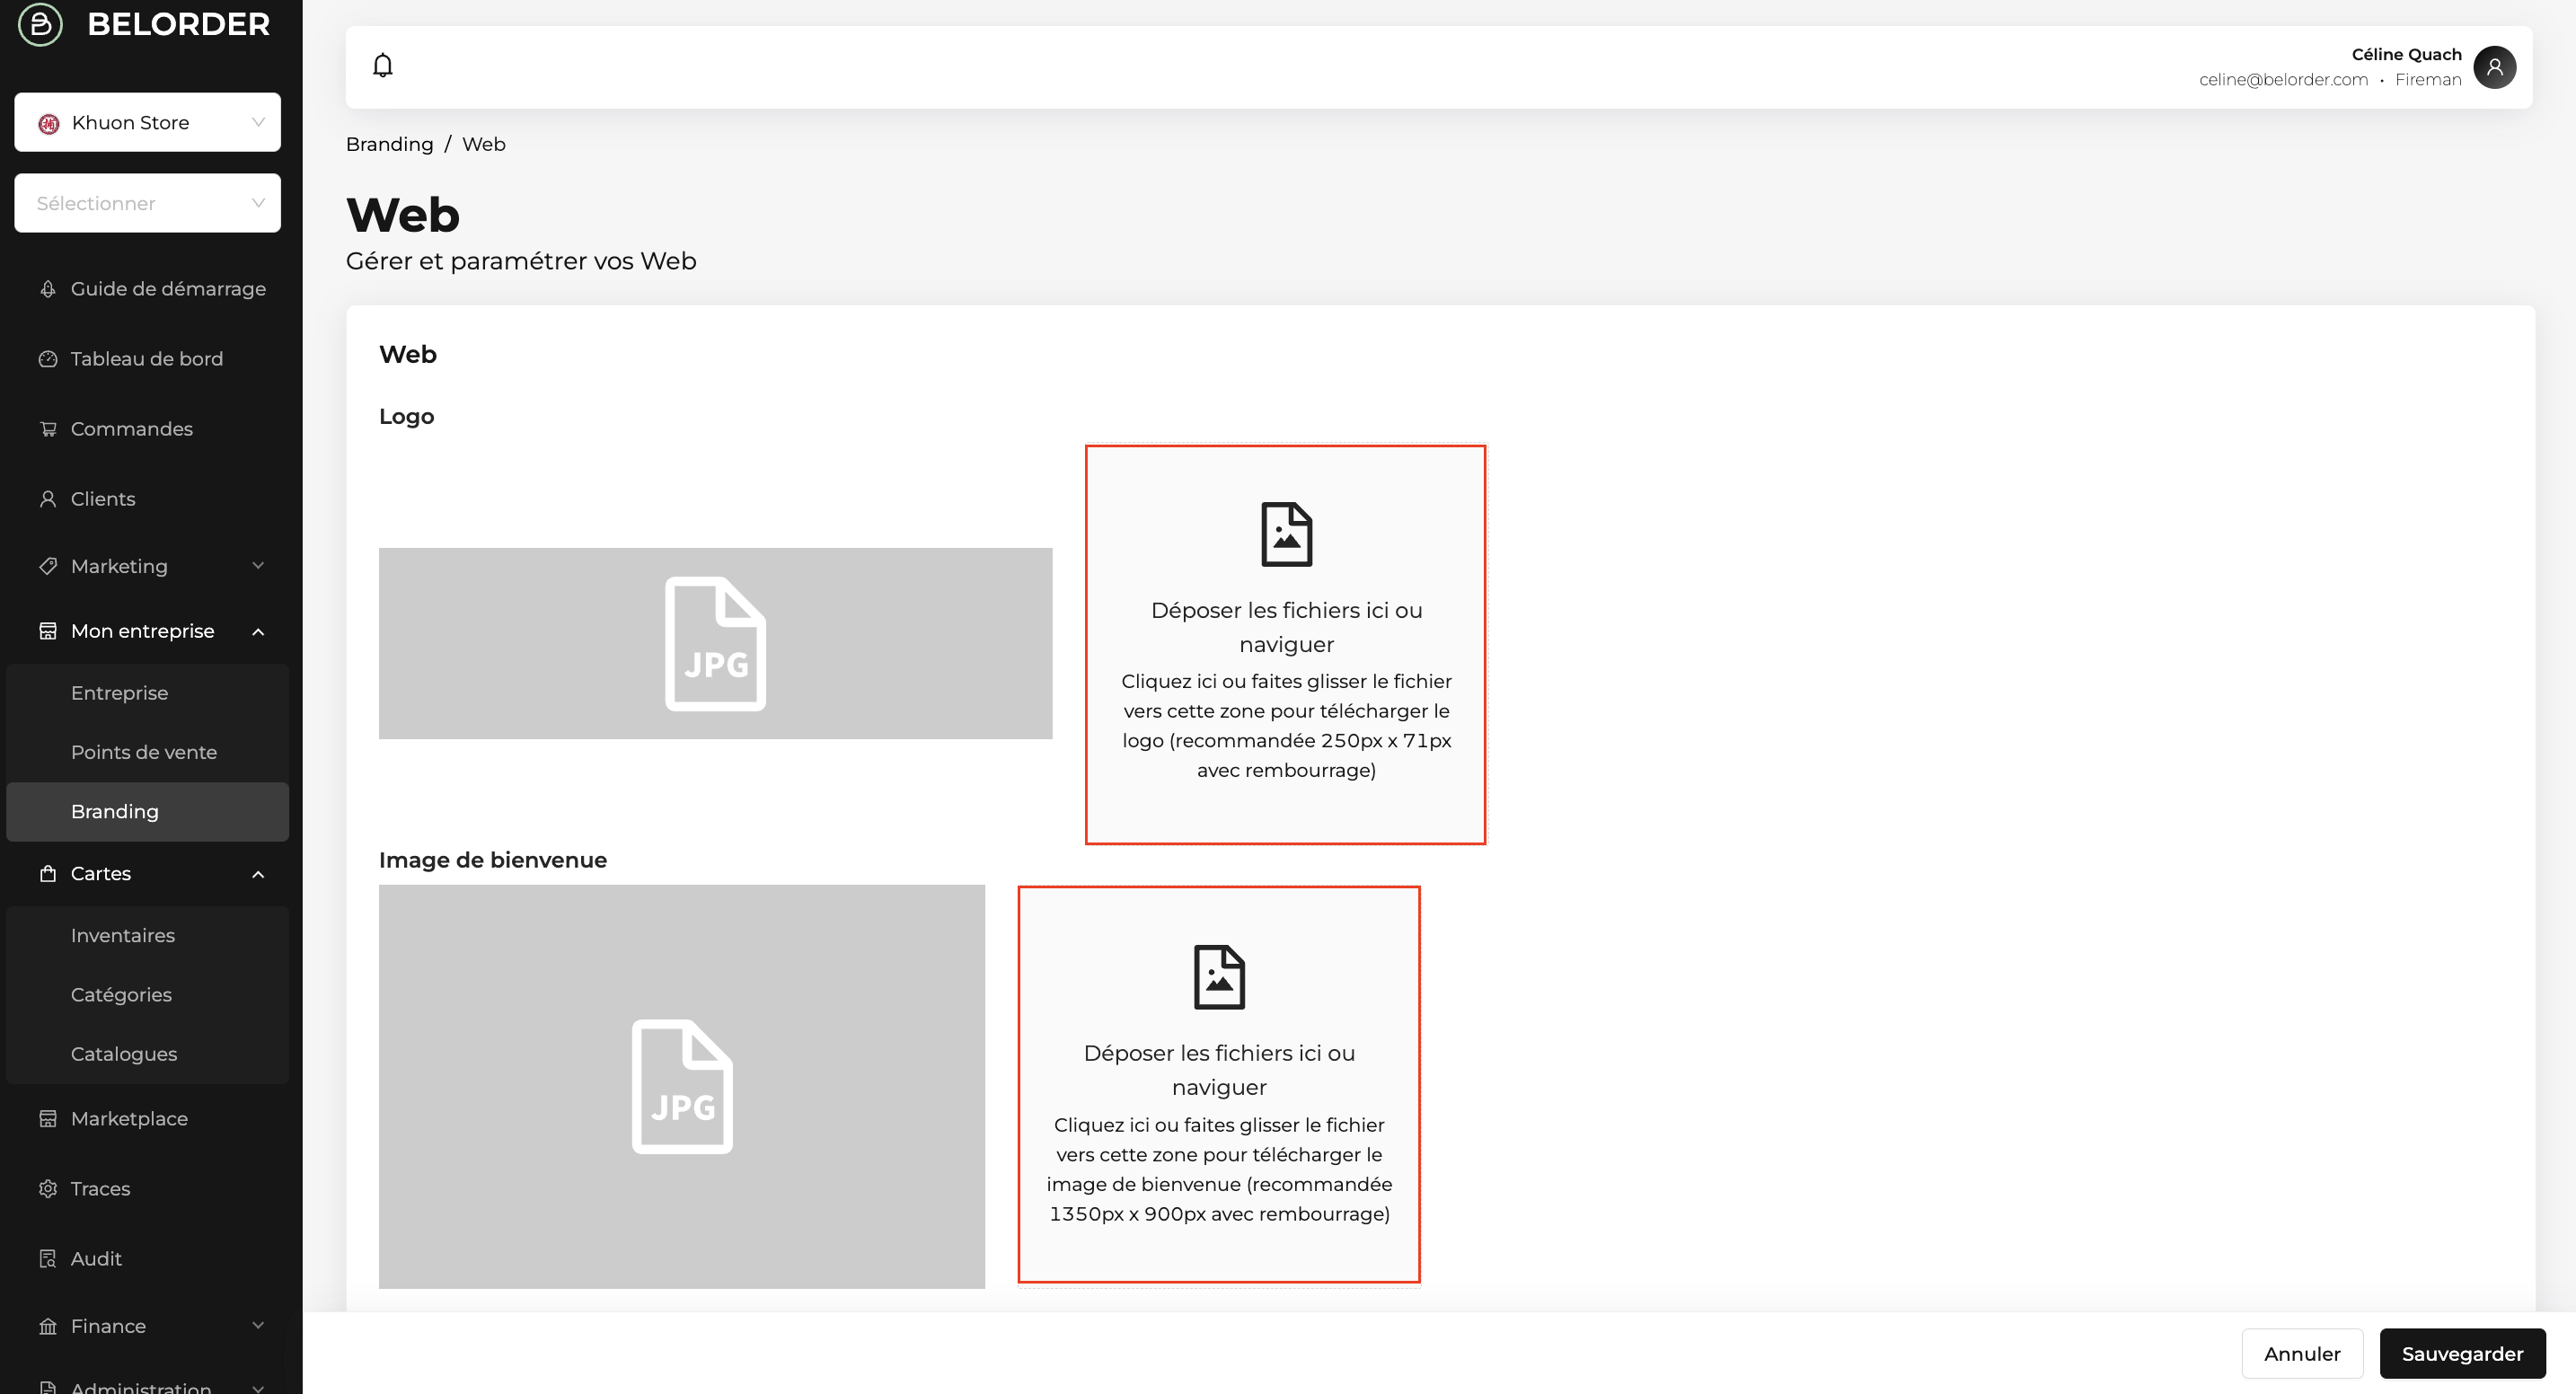Click the gear icon beside Traces

click(x=48, y=1189)
